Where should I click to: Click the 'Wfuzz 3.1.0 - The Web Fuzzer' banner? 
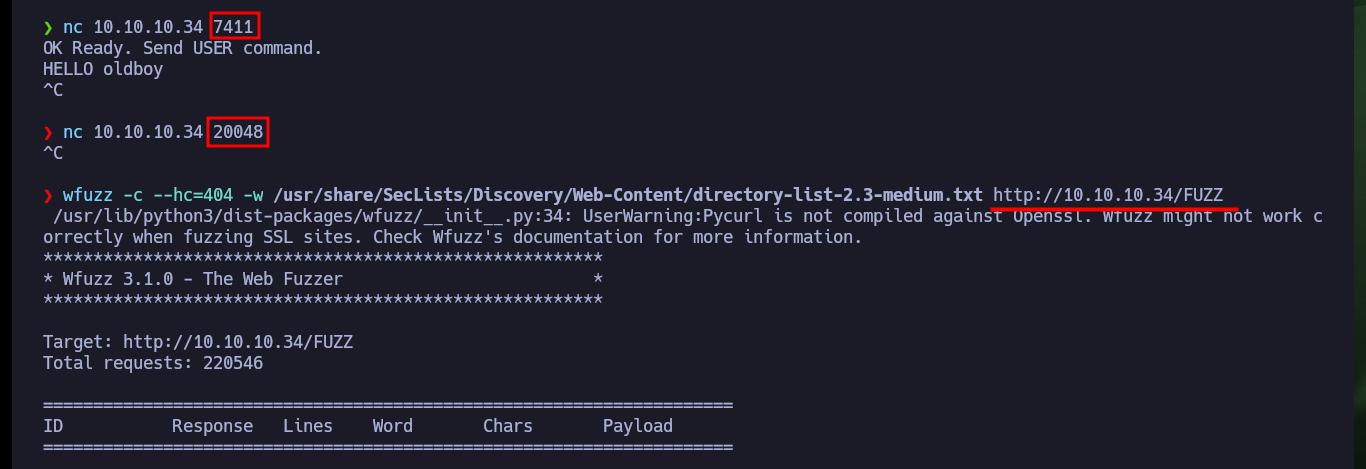coord(203,279)
